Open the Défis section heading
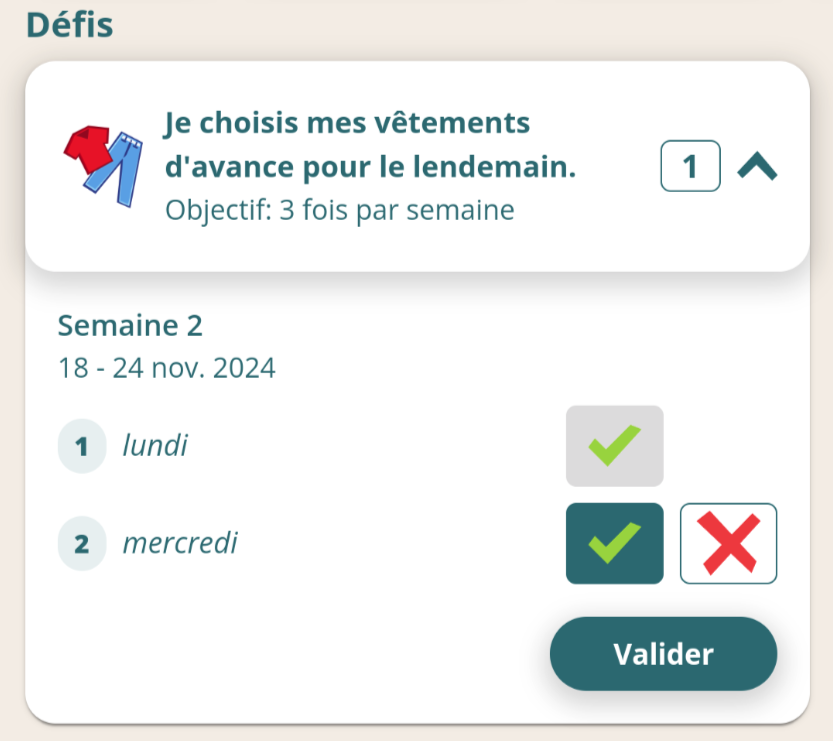833x741 pixels. [70, 25]
